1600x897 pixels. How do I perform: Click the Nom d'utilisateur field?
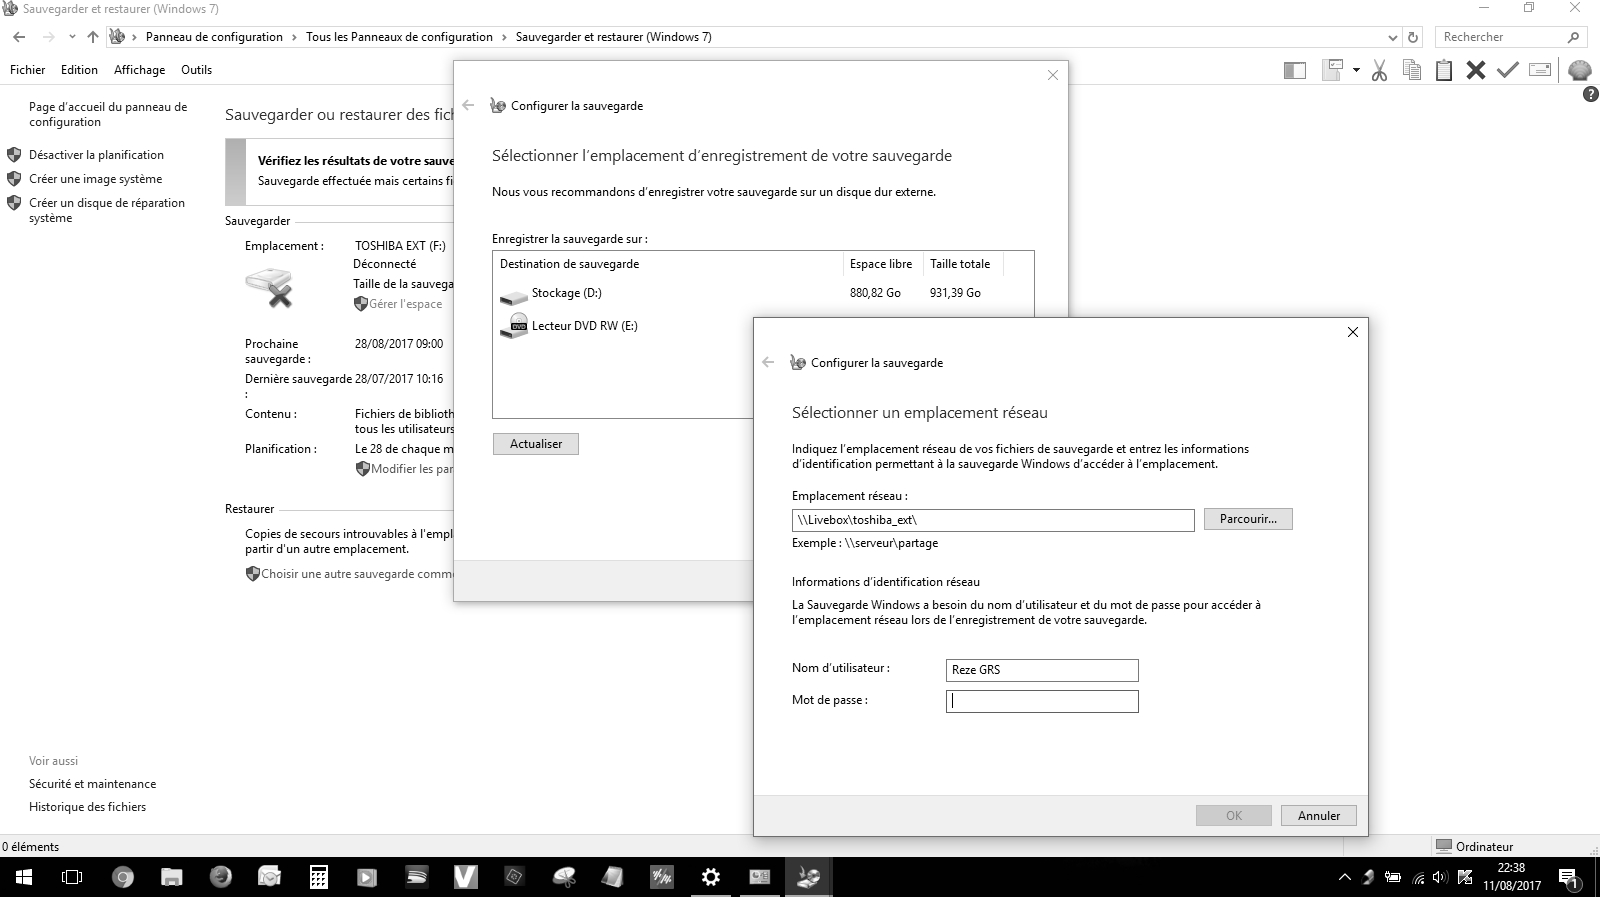pyautogui.click(x=1042, y=670)
